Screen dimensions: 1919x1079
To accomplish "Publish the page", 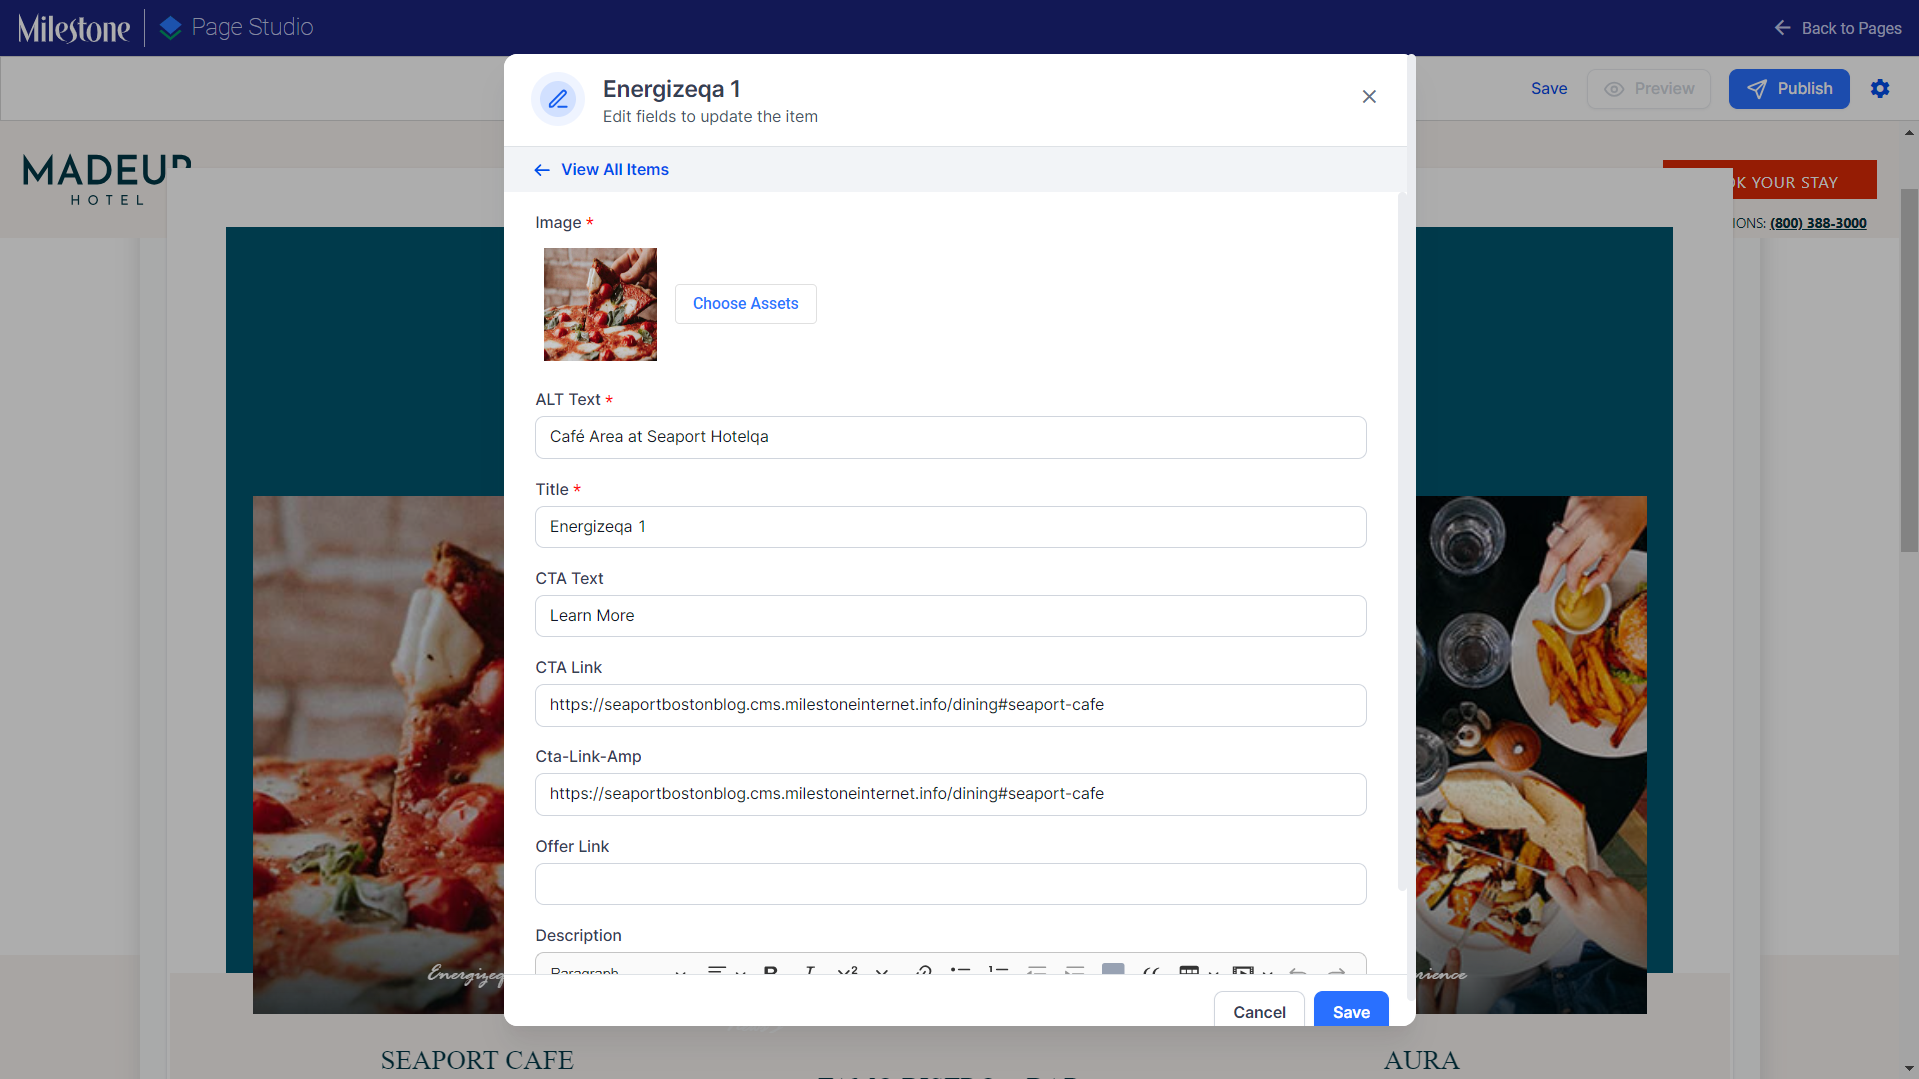I will click(x=1789, y=89).
